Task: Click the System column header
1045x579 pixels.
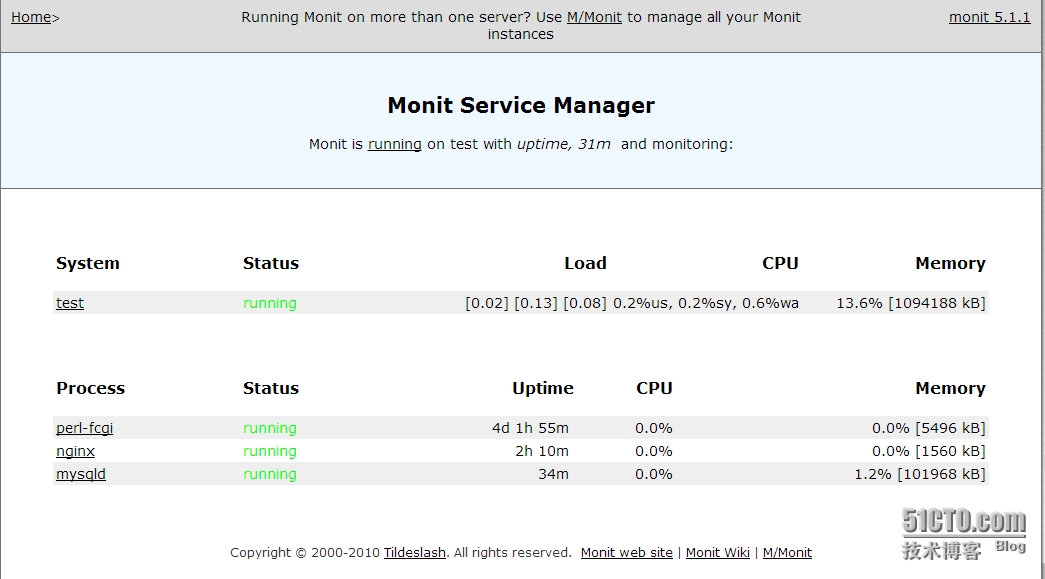Action: 88,263
